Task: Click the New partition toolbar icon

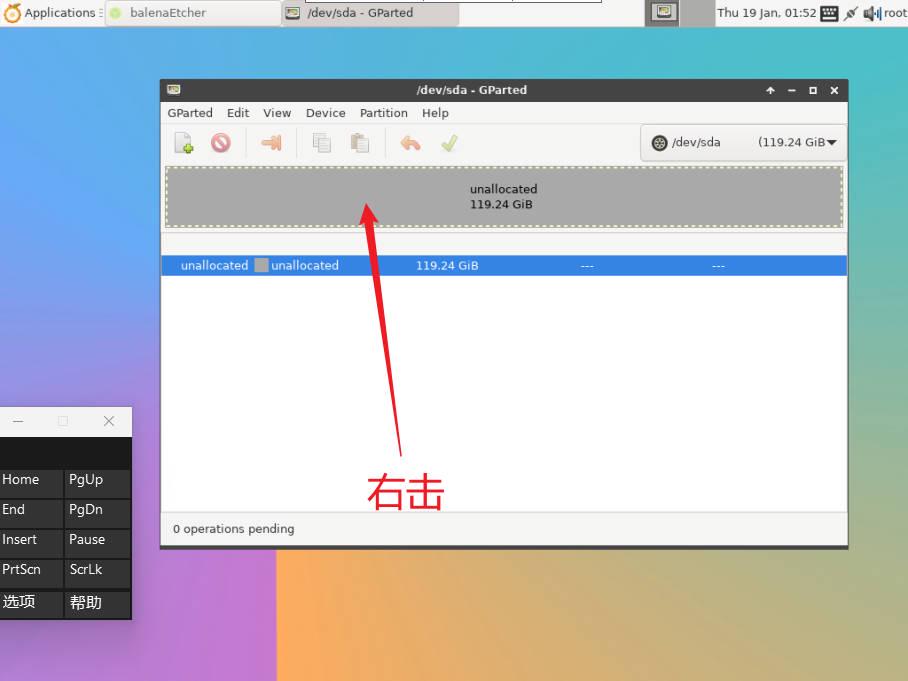Action: coord(184,142)
